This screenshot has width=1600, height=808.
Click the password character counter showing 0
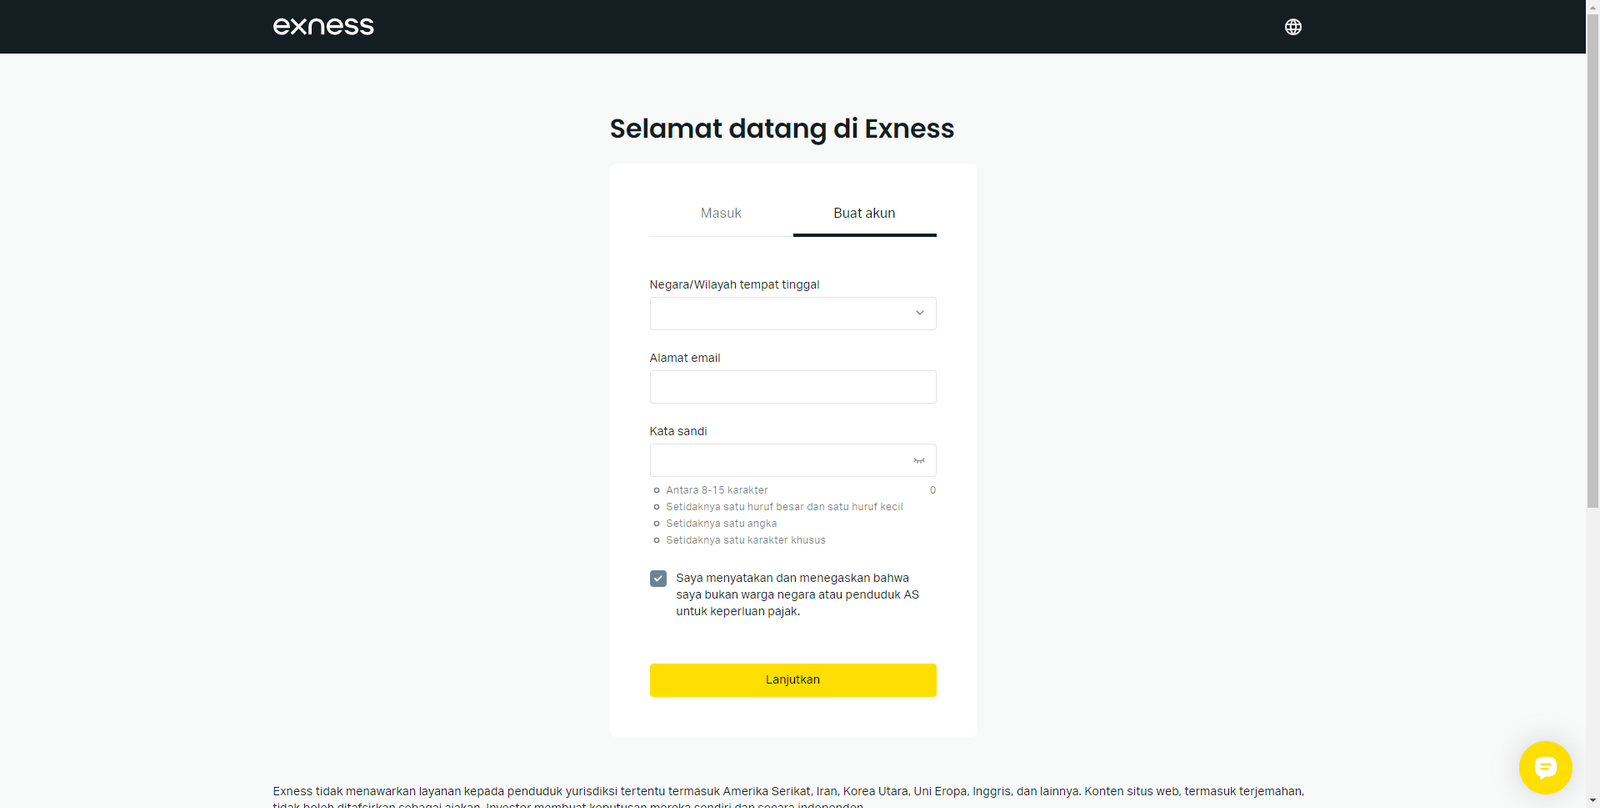(932, 489)
